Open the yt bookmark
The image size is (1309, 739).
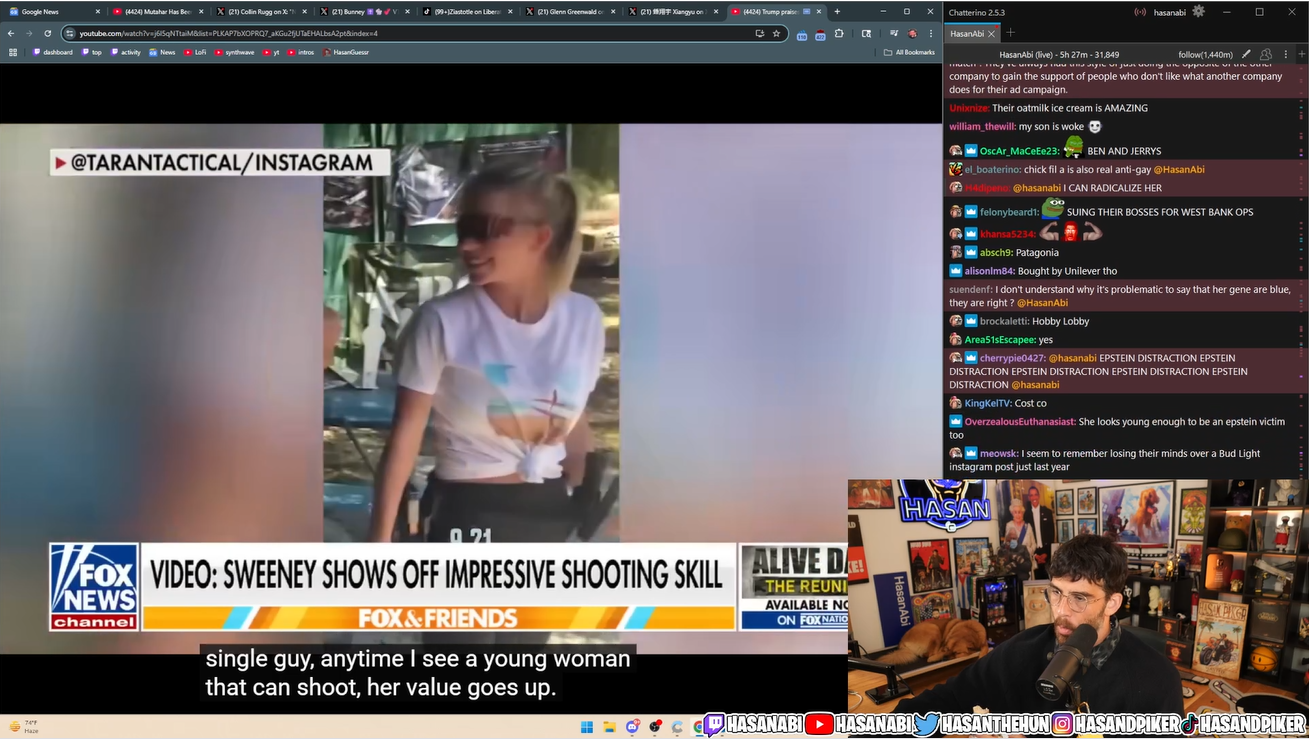click(272, 52)
